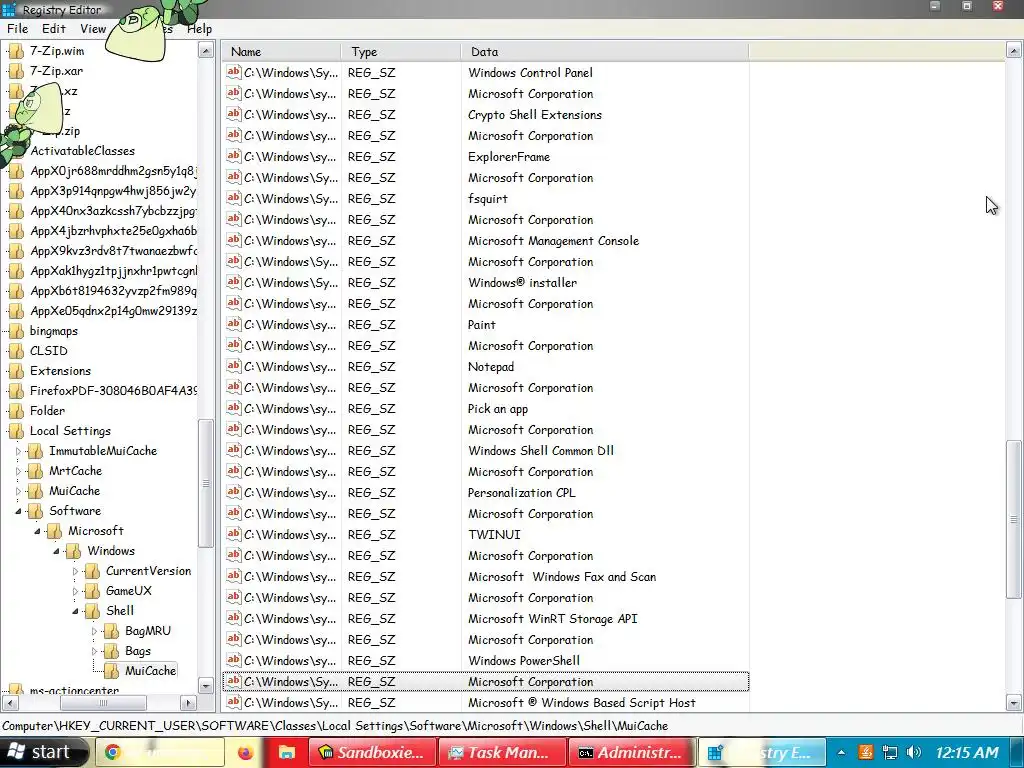Select the ActivatableClasses key
Screen dimensions: 1024x768
click(x=82, y=151)
